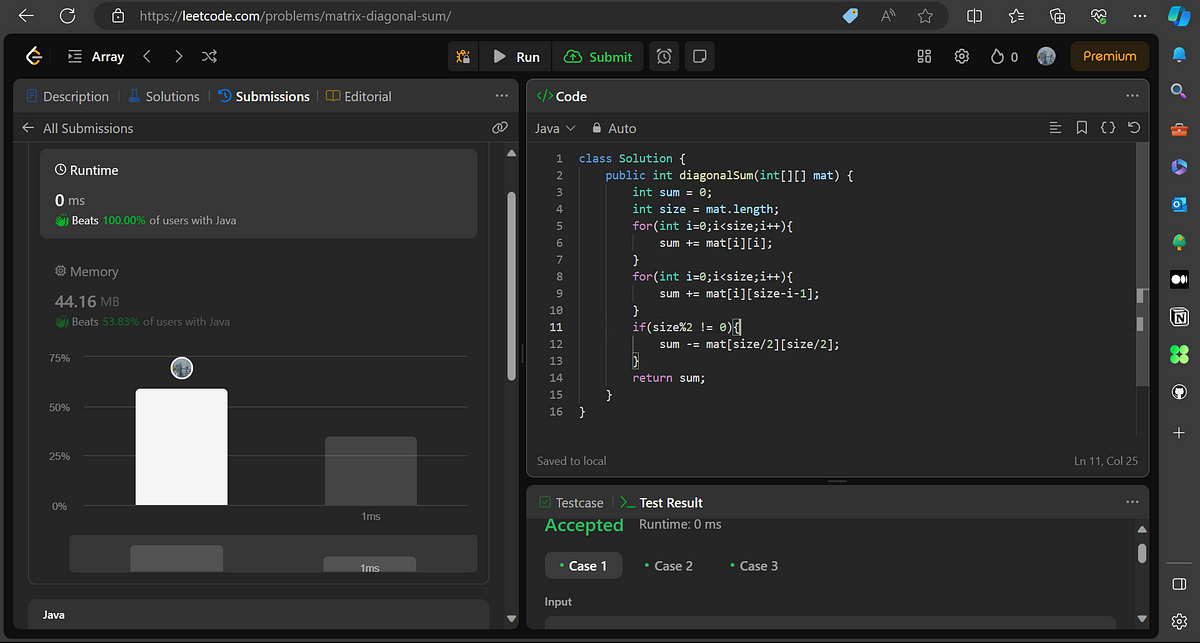The width and height of the screenshot is (1200, 643).
Task: Open the shopping price tag icon
Action: pos(850,16)
